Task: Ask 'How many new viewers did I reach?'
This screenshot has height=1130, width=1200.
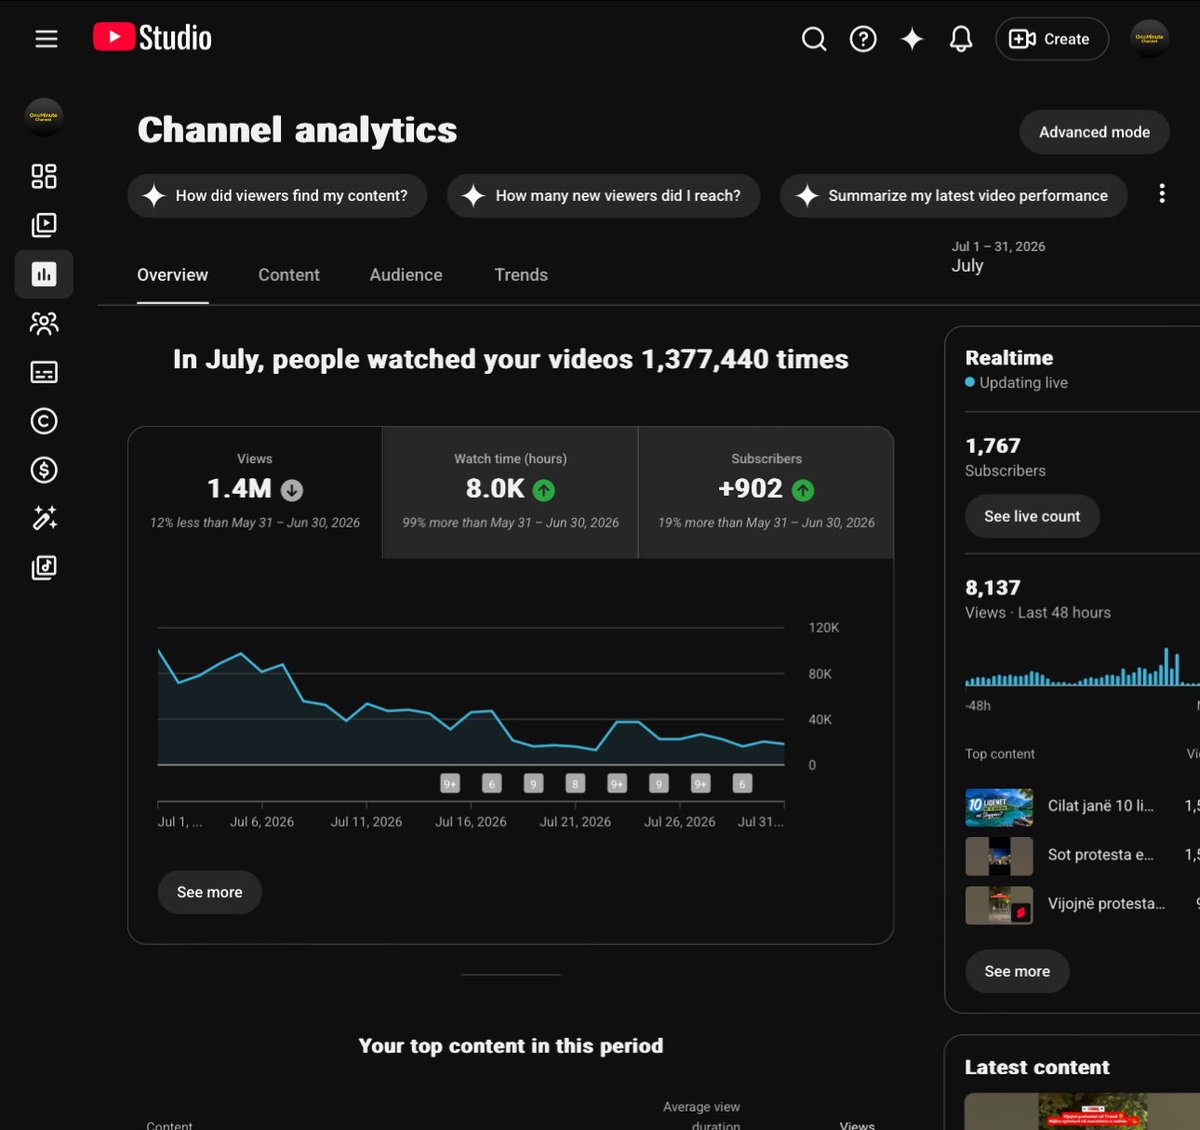Action: coord(604,196)
